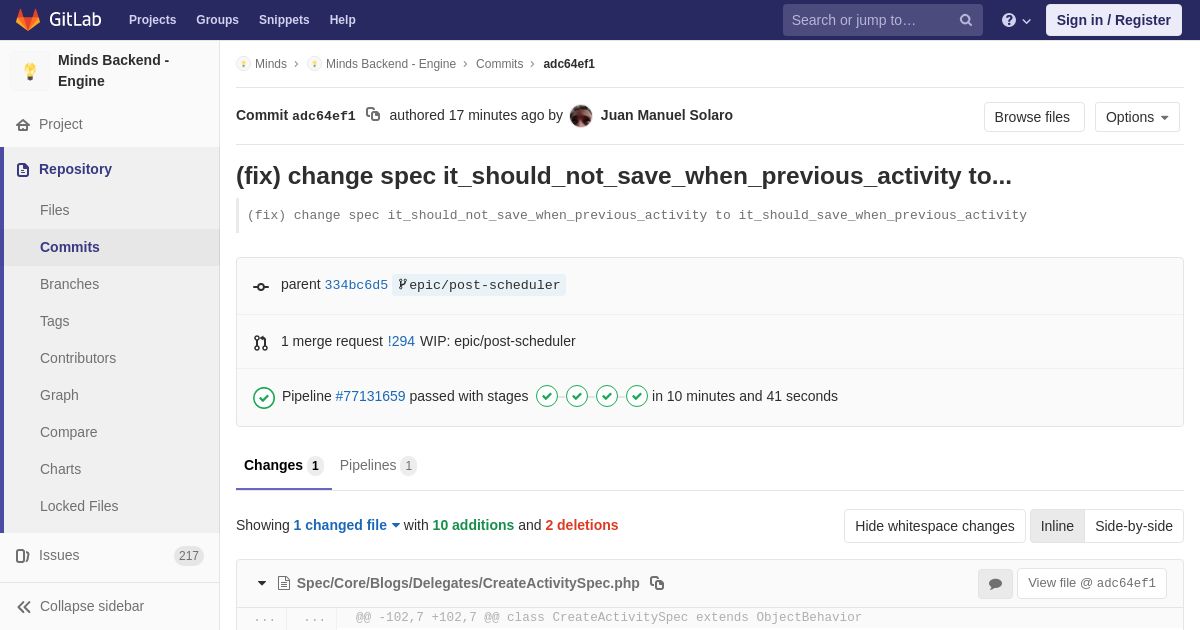
Task: Click the Repository sidebar document icon
Action: coord(23,170)
